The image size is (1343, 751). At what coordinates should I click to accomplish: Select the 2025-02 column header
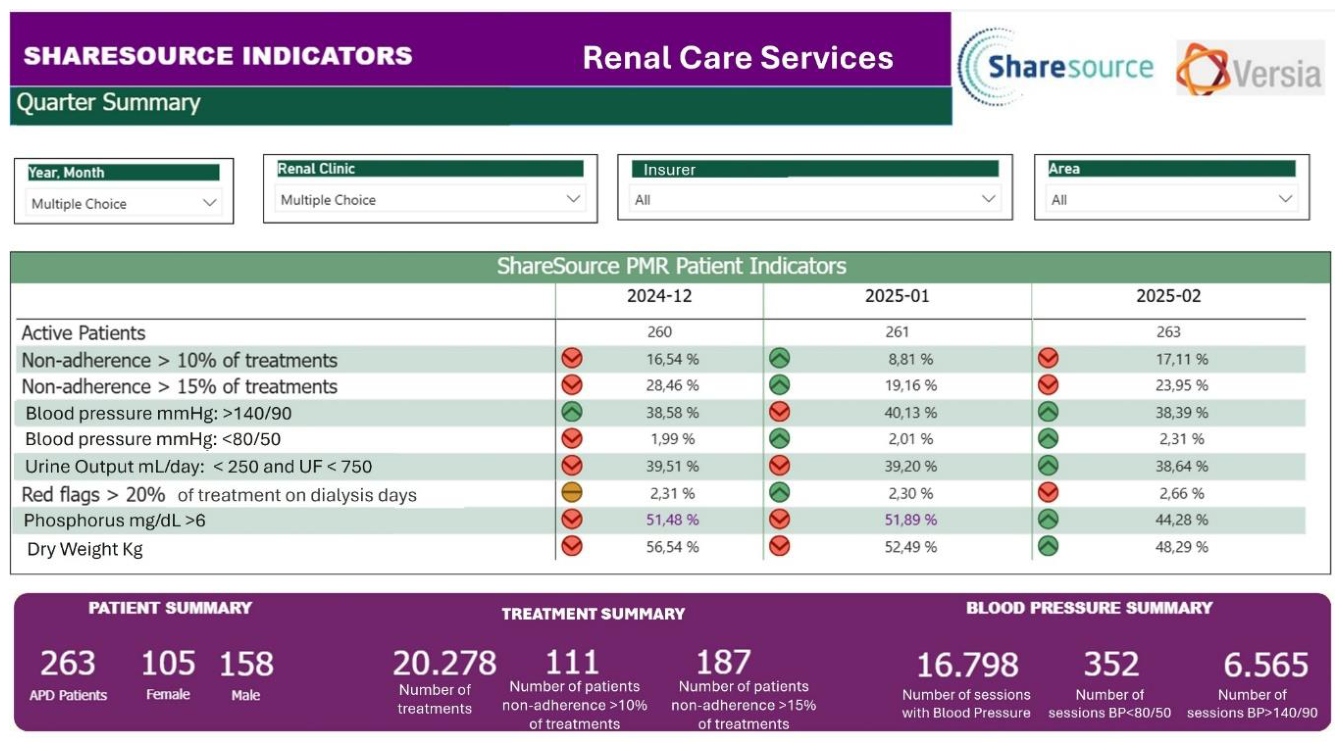coord(1168,296)
